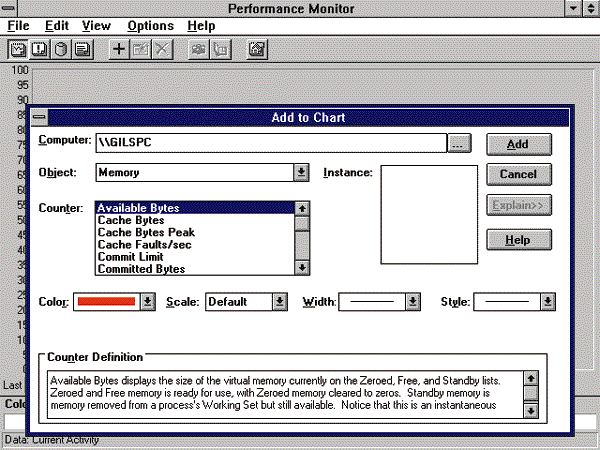Click Counter Definition scroll up arrow
Viewport: 600px width, 450px height.
click(531, 379)
